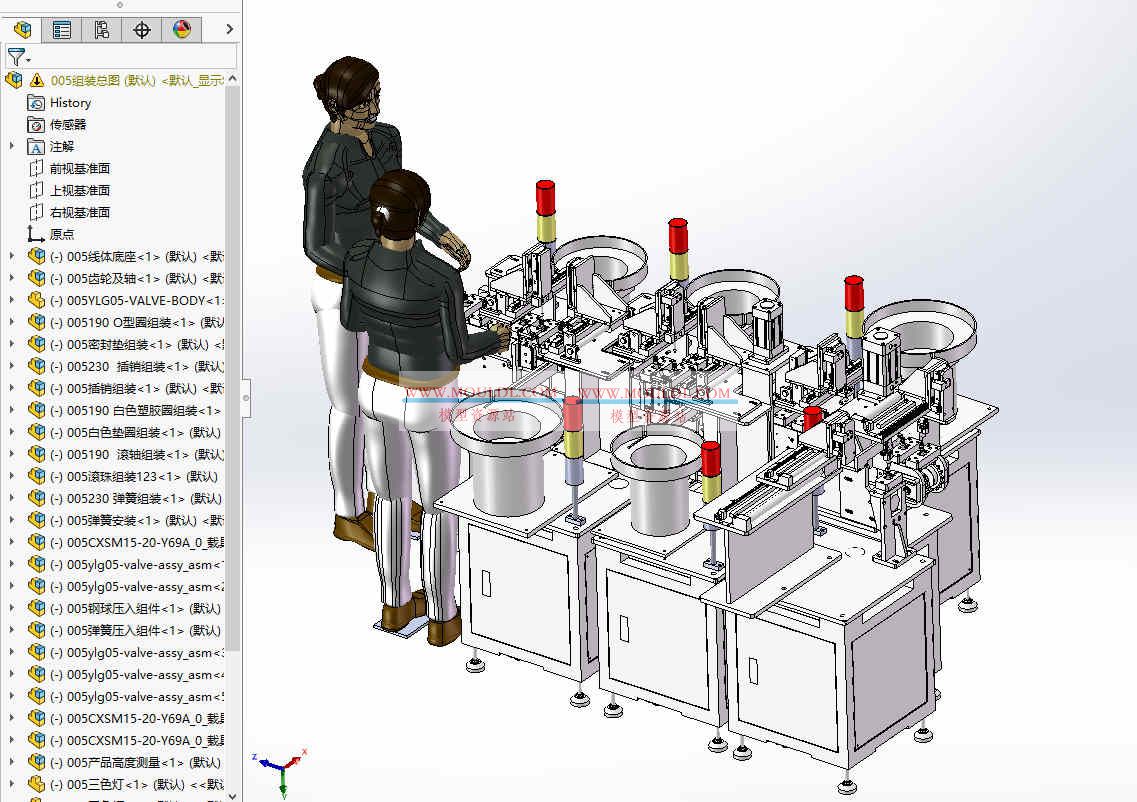Open the ConfigurationManager tab icon
The height and width of the screenshot is (802, 1137).
coord(102,30)
